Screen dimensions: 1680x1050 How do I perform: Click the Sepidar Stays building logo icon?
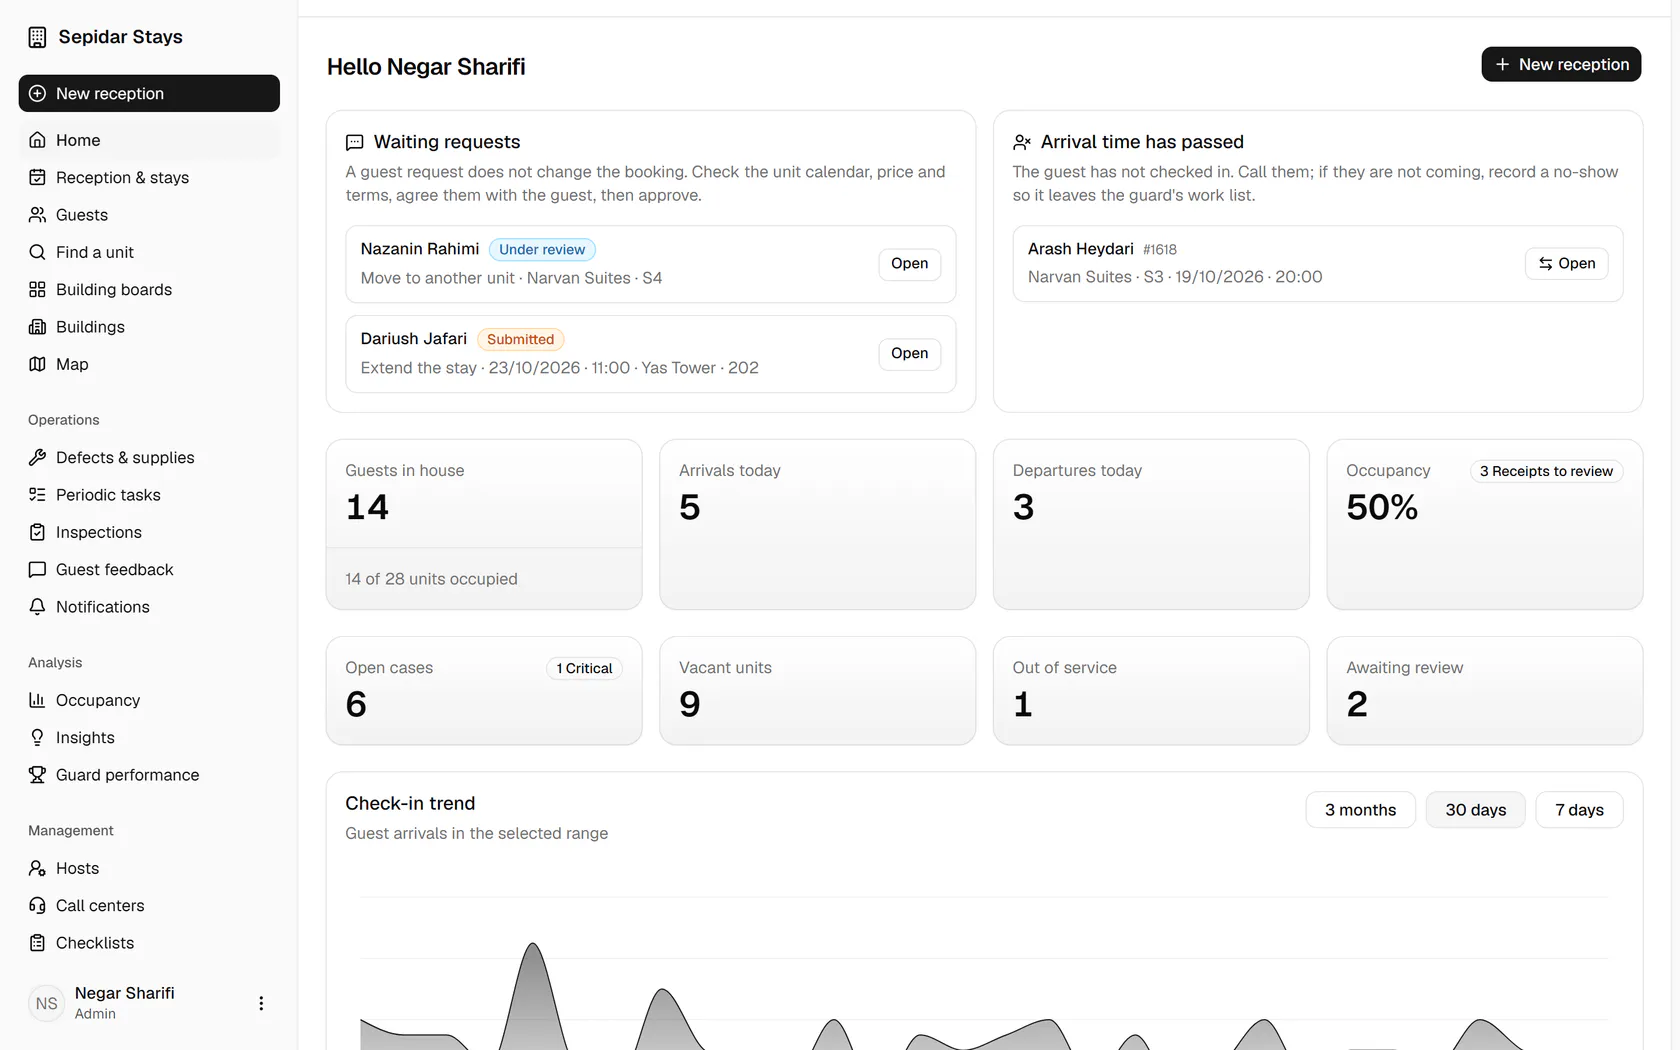37,37
